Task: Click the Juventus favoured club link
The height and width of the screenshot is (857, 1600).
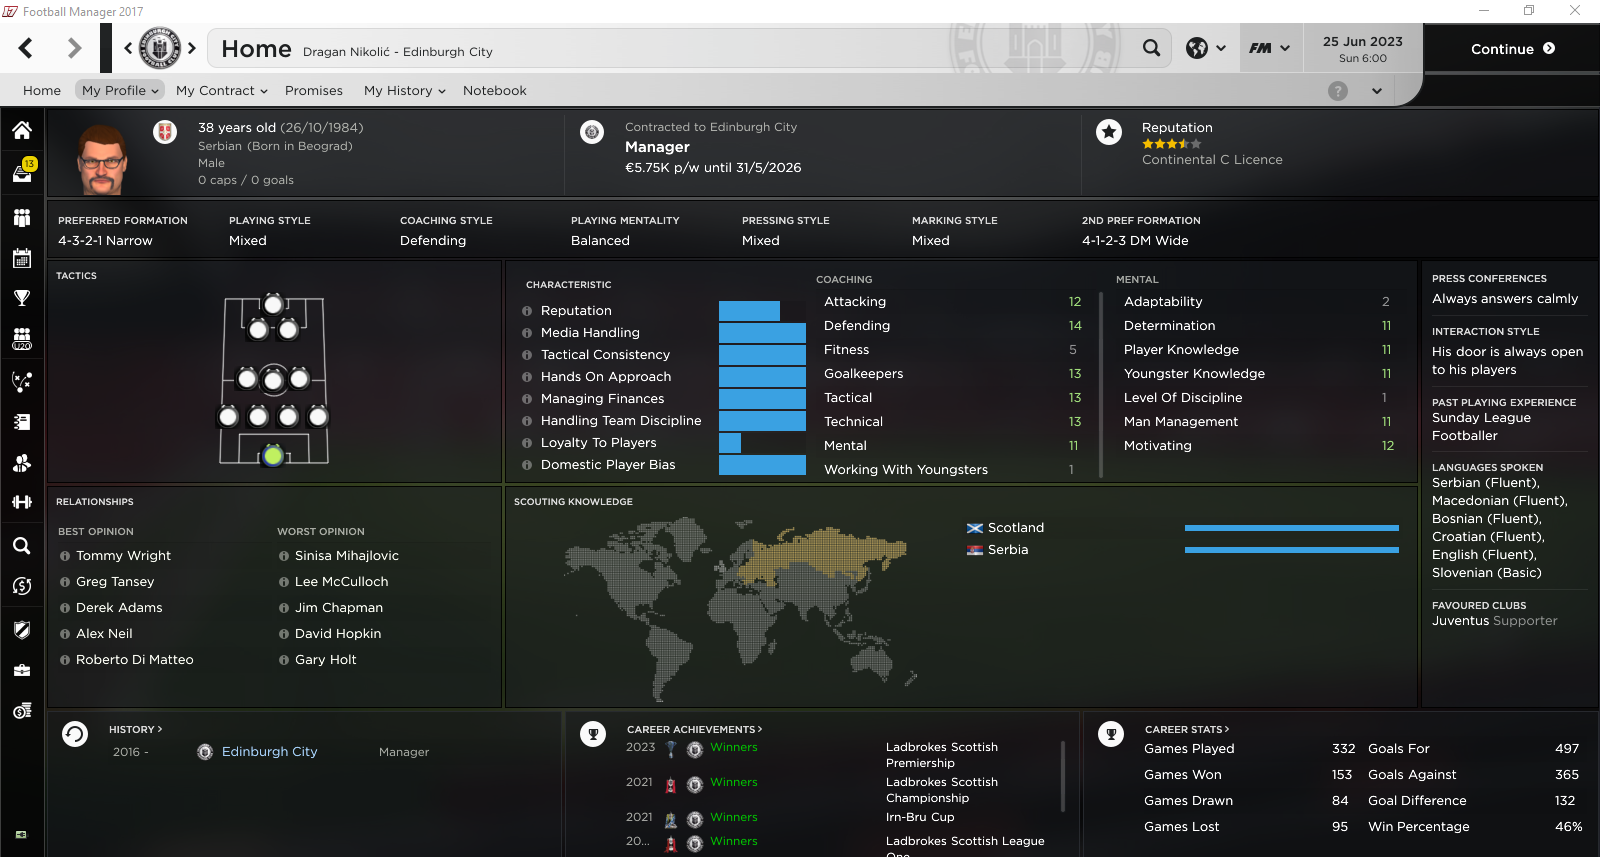Action: tap(1460, 621)
